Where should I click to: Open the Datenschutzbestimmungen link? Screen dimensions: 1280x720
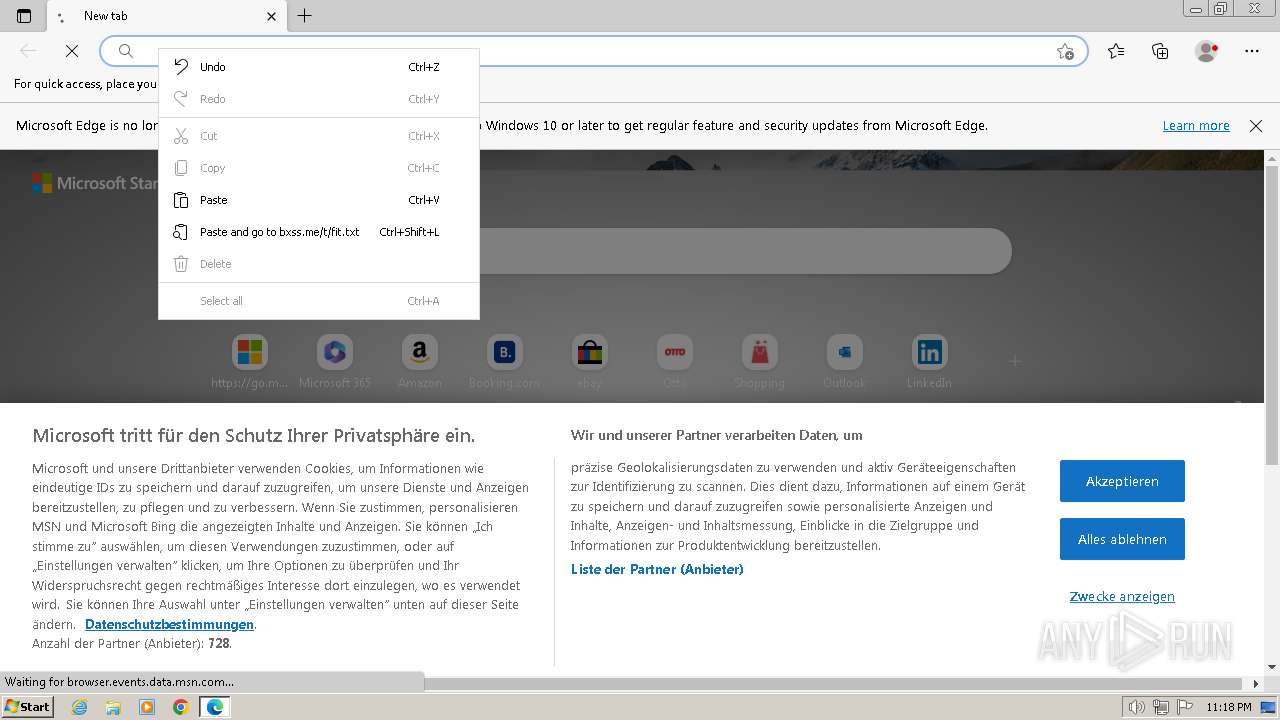(x=170, y=624)
